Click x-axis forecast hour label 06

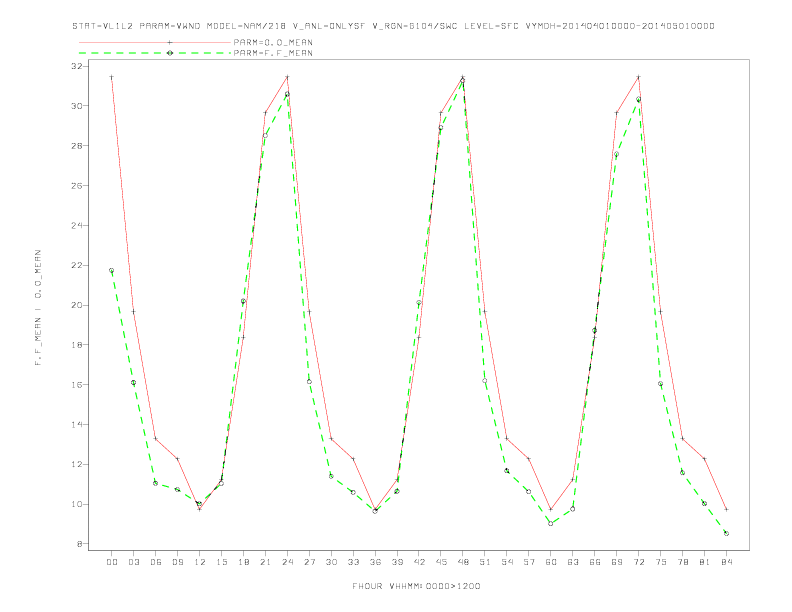[x=156, y=562]
